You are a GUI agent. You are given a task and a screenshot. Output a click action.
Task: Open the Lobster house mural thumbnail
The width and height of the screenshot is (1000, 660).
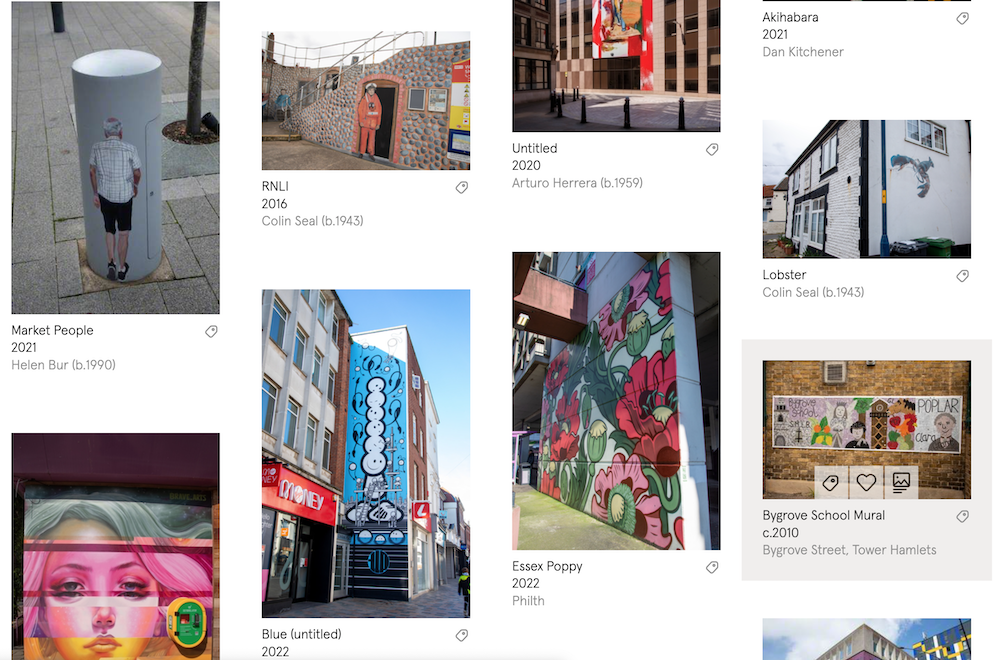point(867,189)
